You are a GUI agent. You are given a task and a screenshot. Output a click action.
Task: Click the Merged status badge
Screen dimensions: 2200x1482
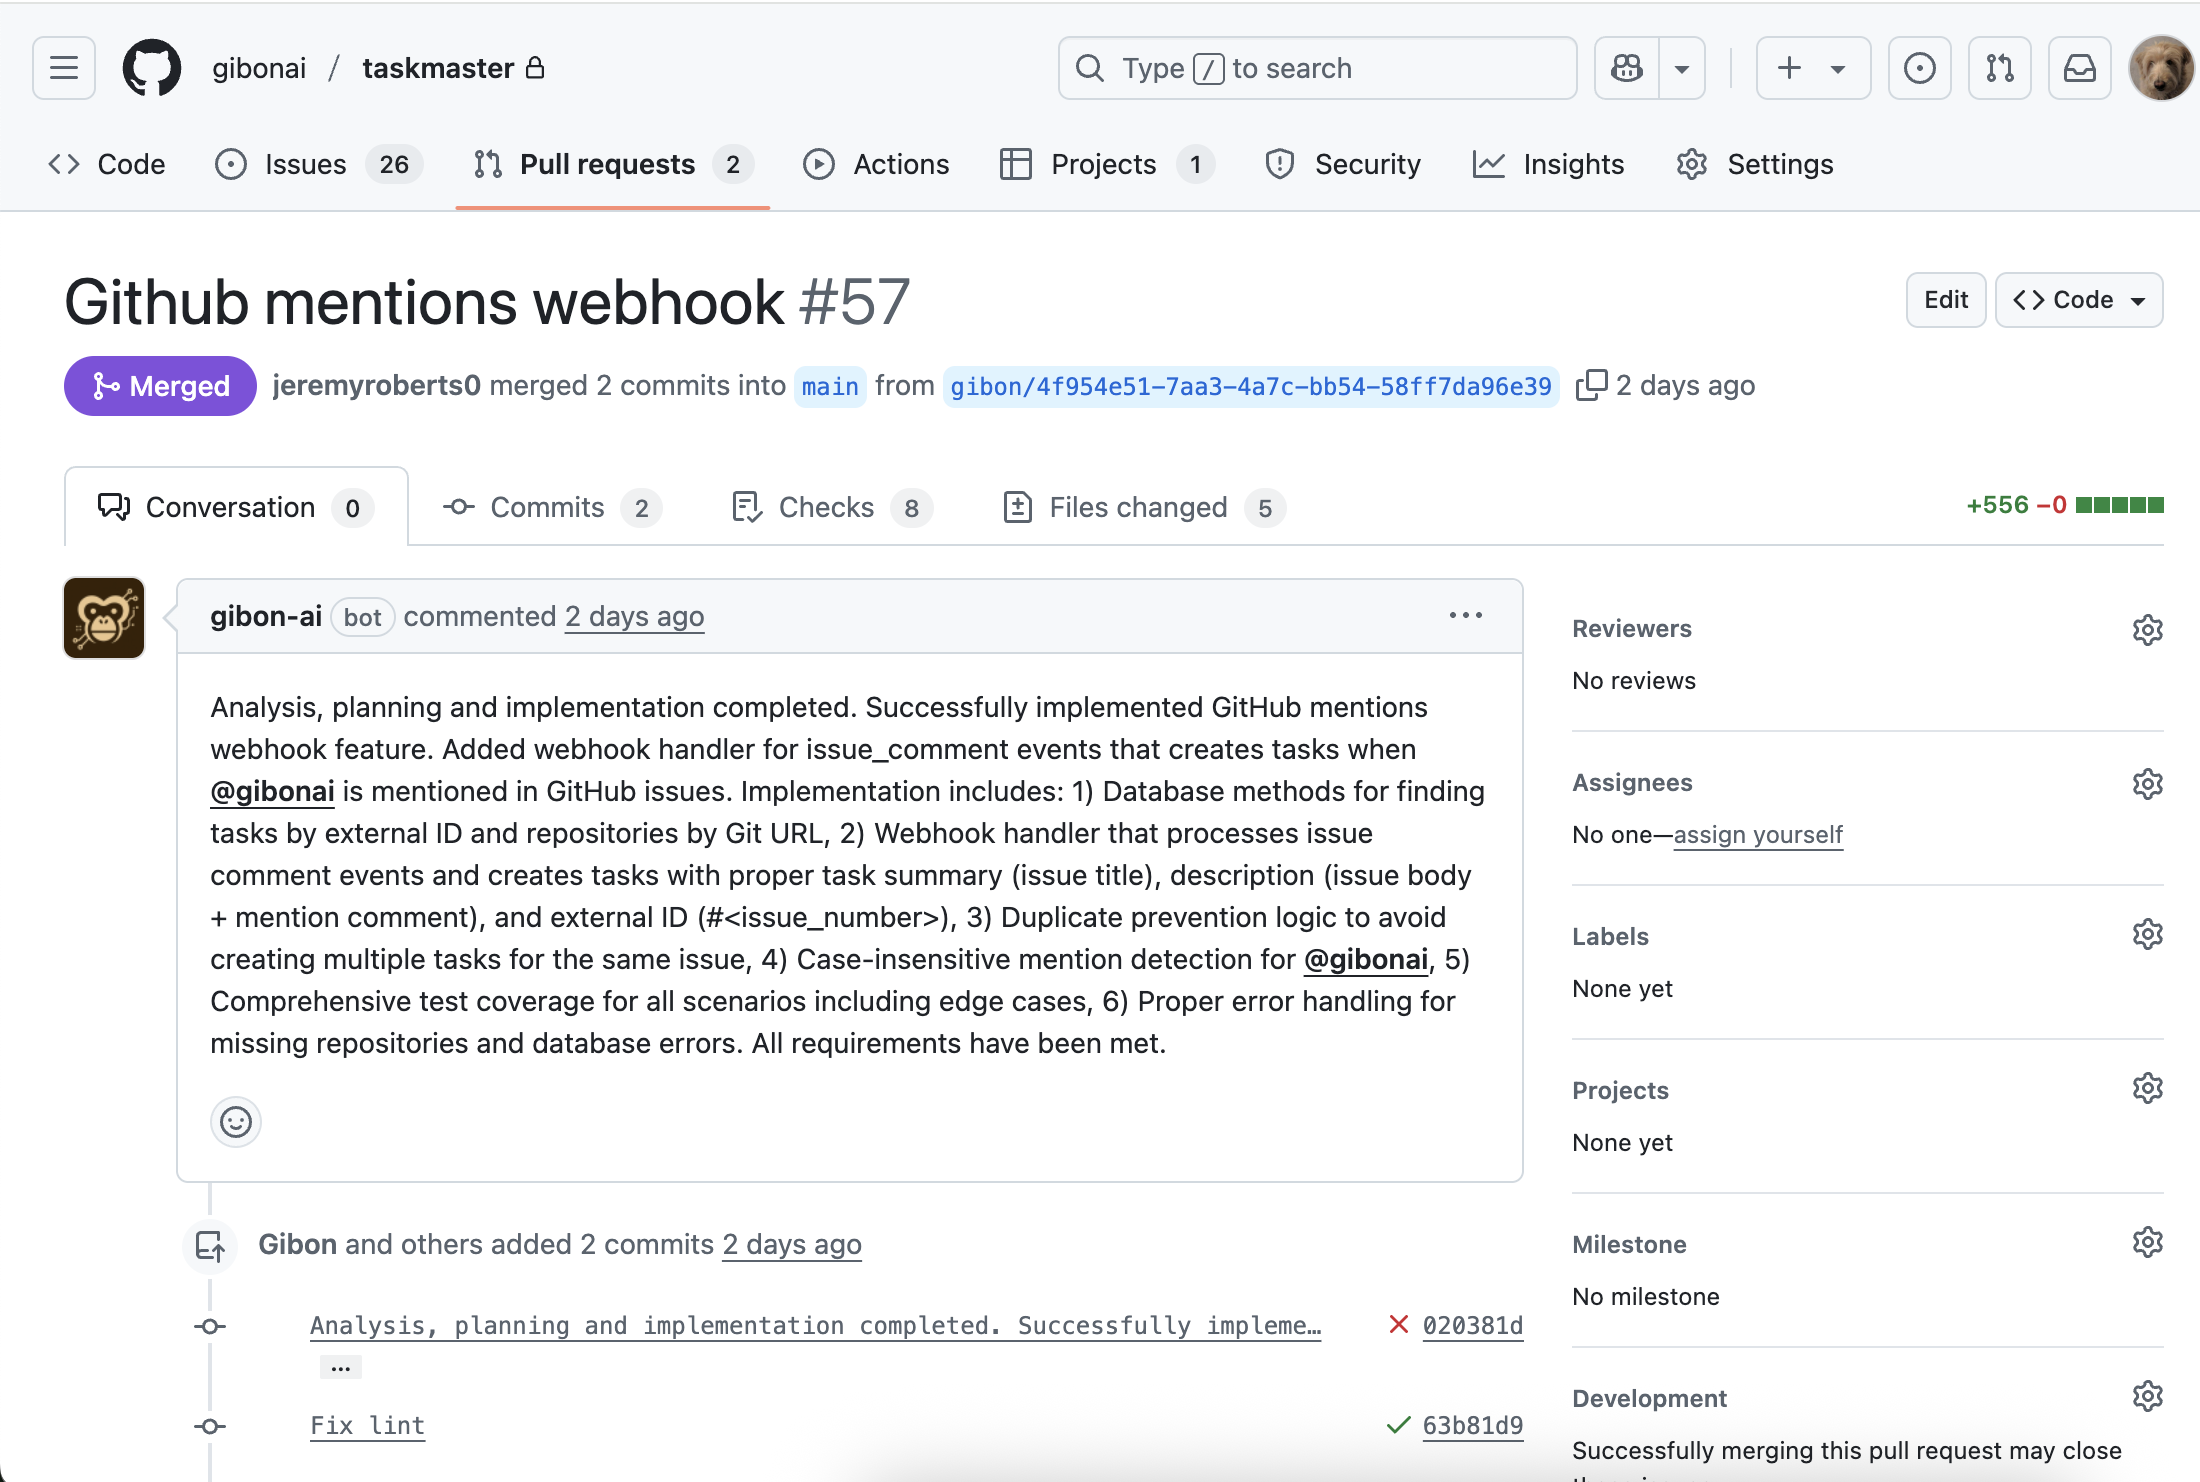tap(160, 386)
